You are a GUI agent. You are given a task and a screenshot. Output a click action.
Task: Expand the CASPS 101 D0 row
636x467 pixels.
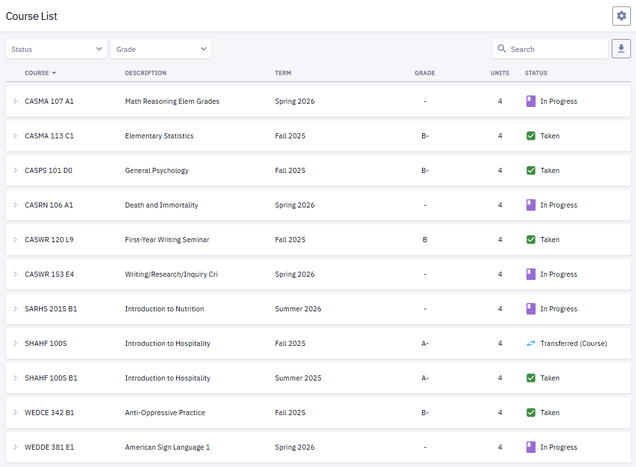pos(15,170)
